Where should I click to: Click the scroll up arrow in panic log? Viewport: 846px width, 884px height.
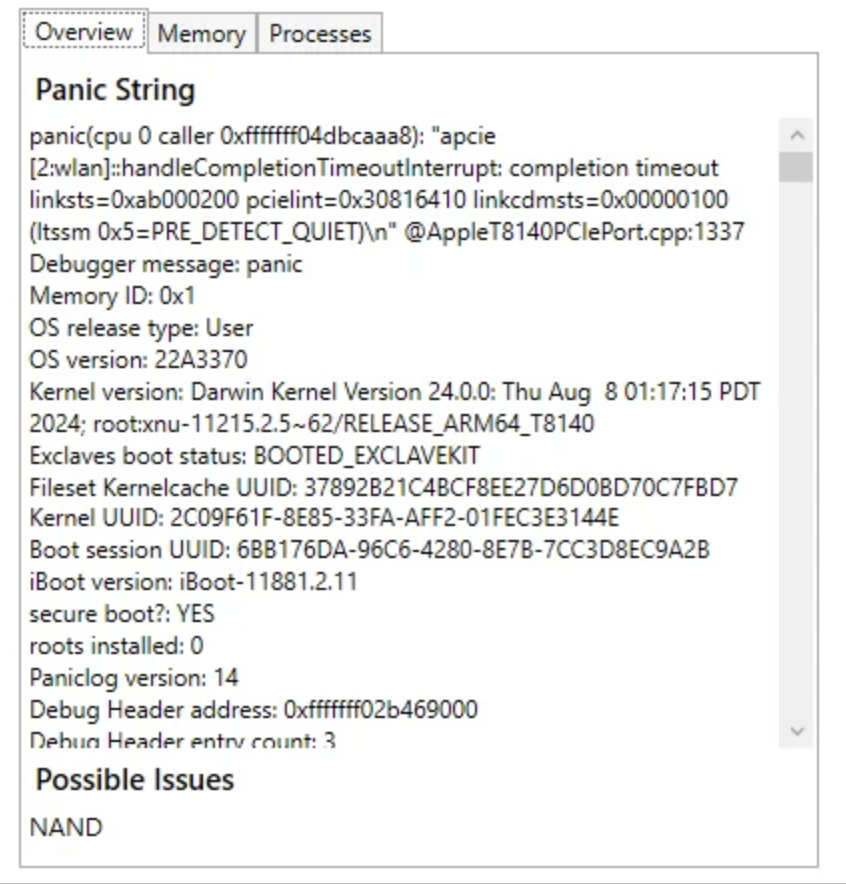tap(796, 135)
